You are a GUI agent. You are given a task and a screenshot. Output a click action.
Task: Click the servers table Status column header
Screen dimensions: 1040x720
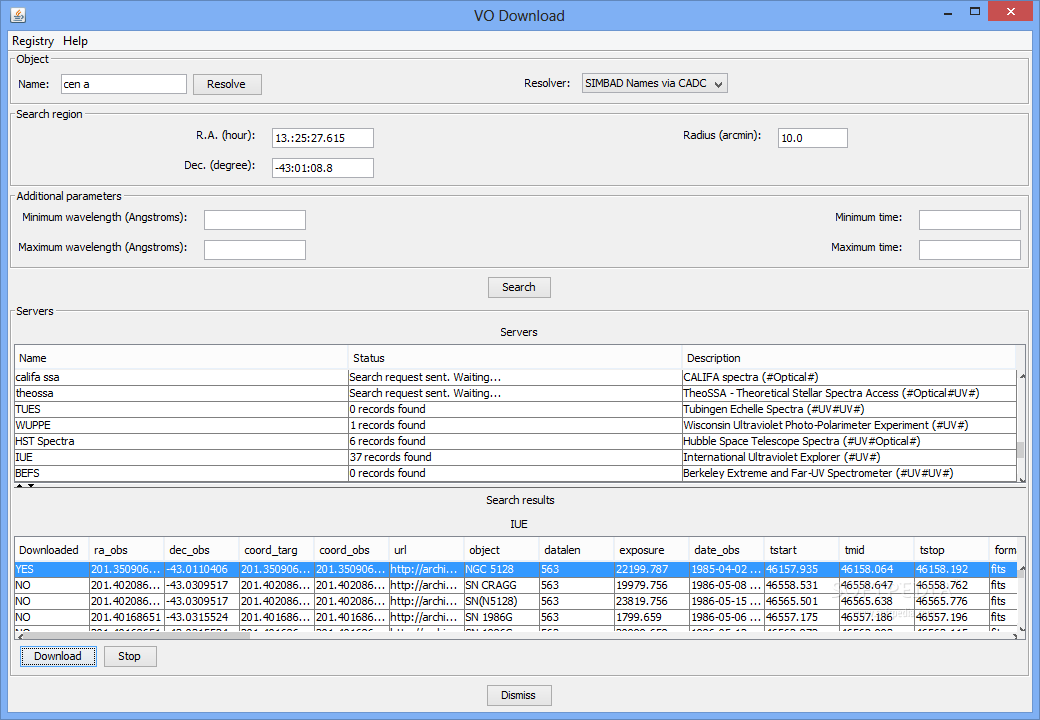coord(515,358)
